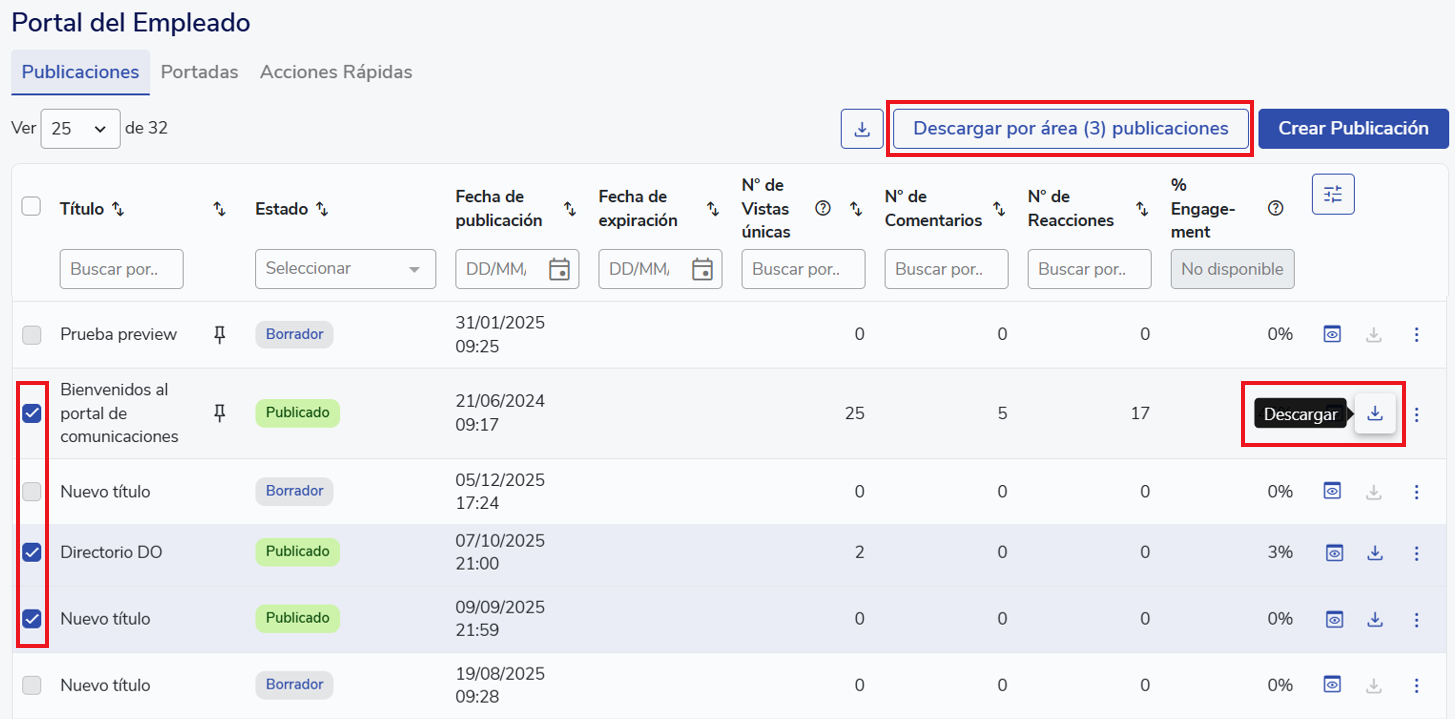Uncheck the Directorio DO row checkbox

pos(32,552)
